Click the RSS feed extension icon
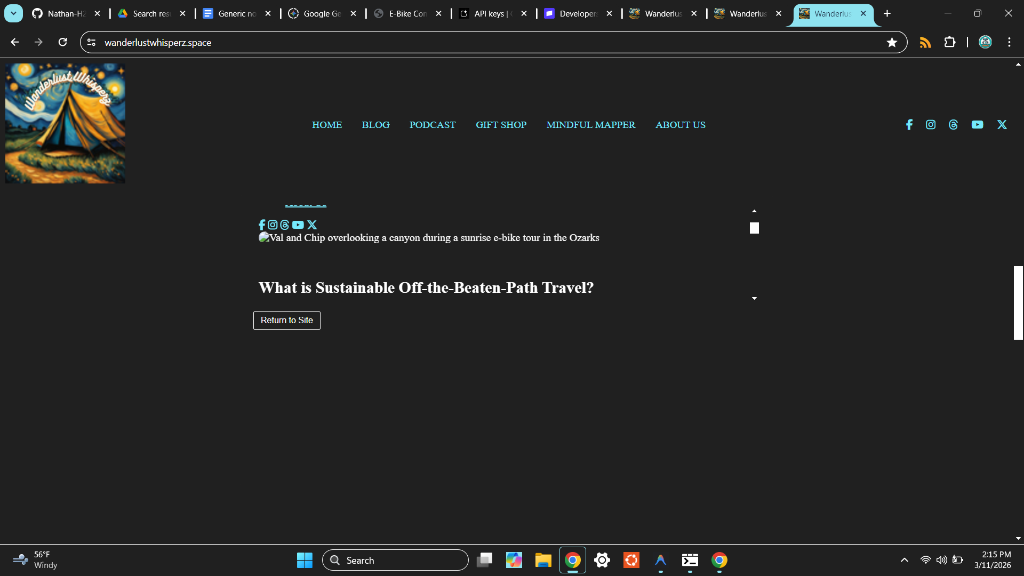This screenshot has width=1024, height=576. [x=925, y=43]
